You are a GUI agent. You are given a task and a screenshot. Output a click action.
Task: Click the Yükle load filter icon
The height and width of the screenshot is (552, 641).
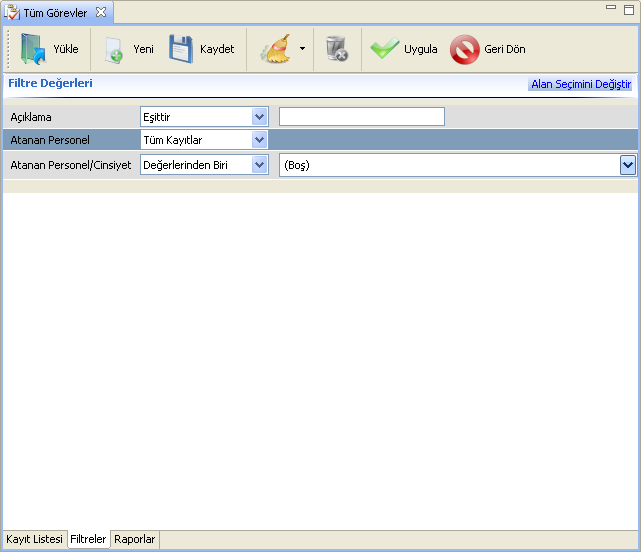coord(34,49)
